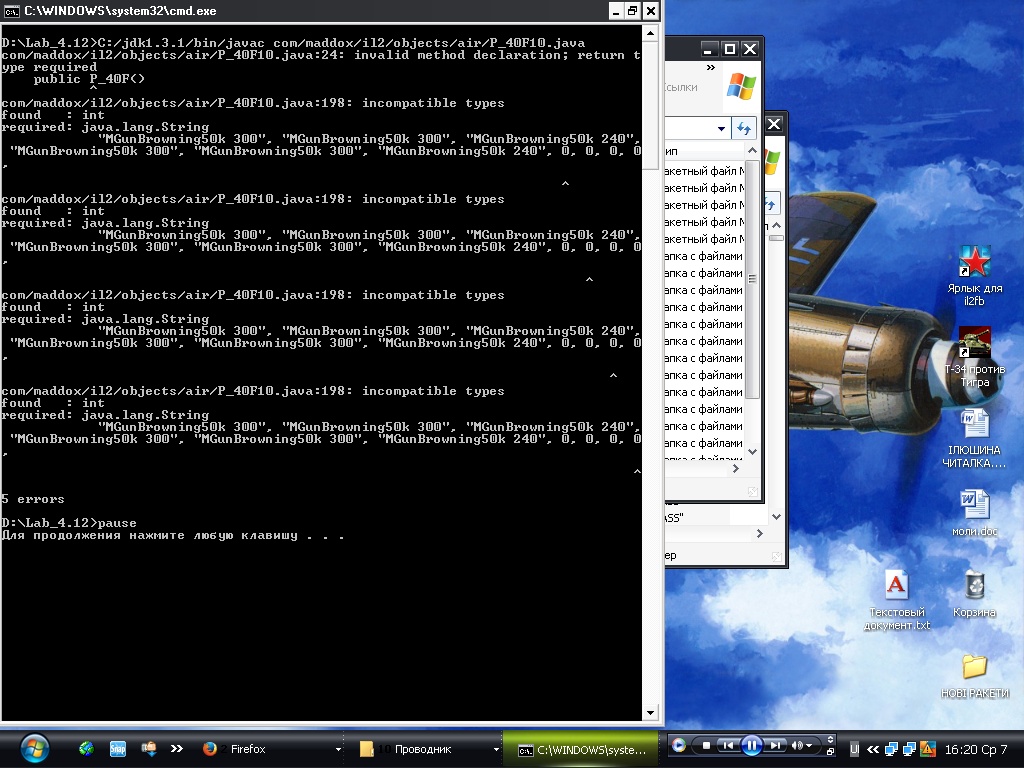Click the Windows flag logo in Explorer
Viewport: 1024px width, 768px height.
(x=741, y=86)
